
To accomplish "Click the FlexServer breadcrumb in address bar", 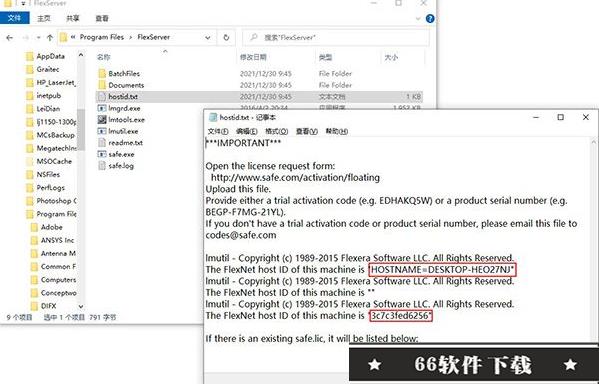I will pos(154,37).
